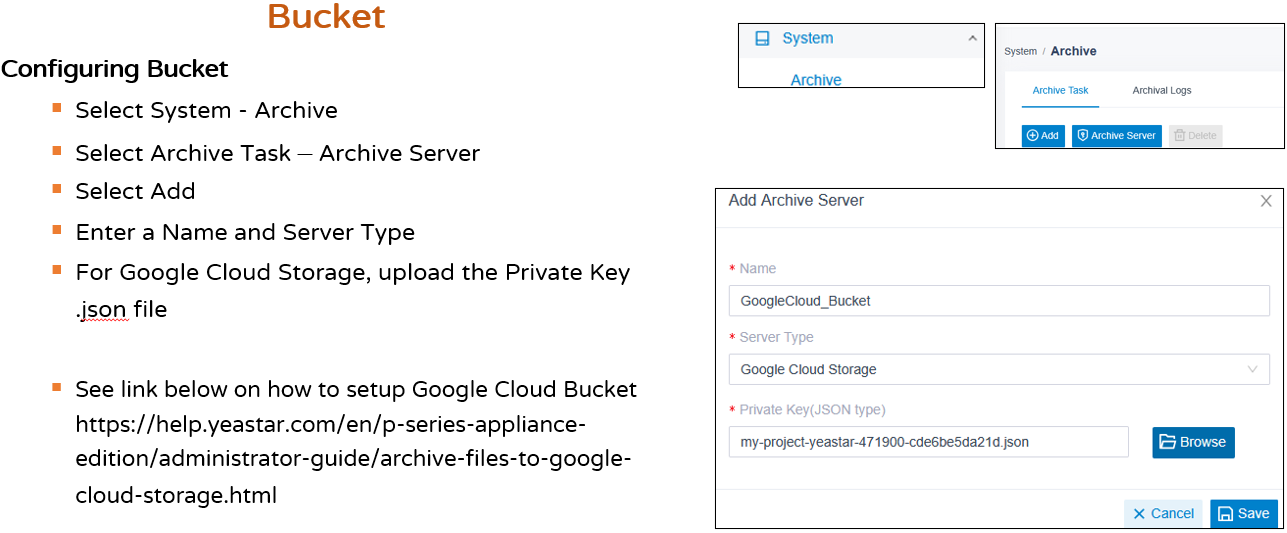Image resolution: width=1287 pixels, height=533 pixels.
Task: Open the Server Type dropdown
Action: point(999,369)
